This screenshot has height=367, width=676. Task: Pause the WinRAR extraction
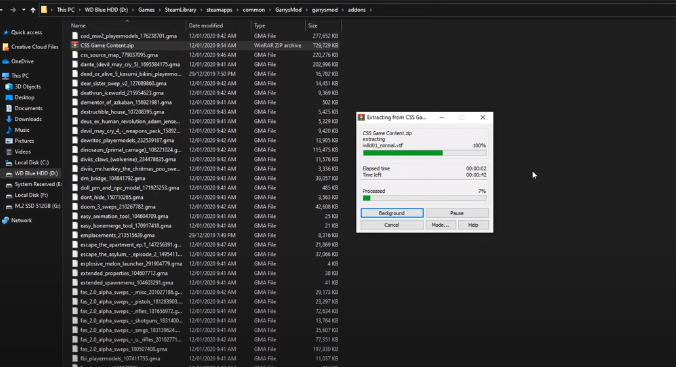click(457, 213)
